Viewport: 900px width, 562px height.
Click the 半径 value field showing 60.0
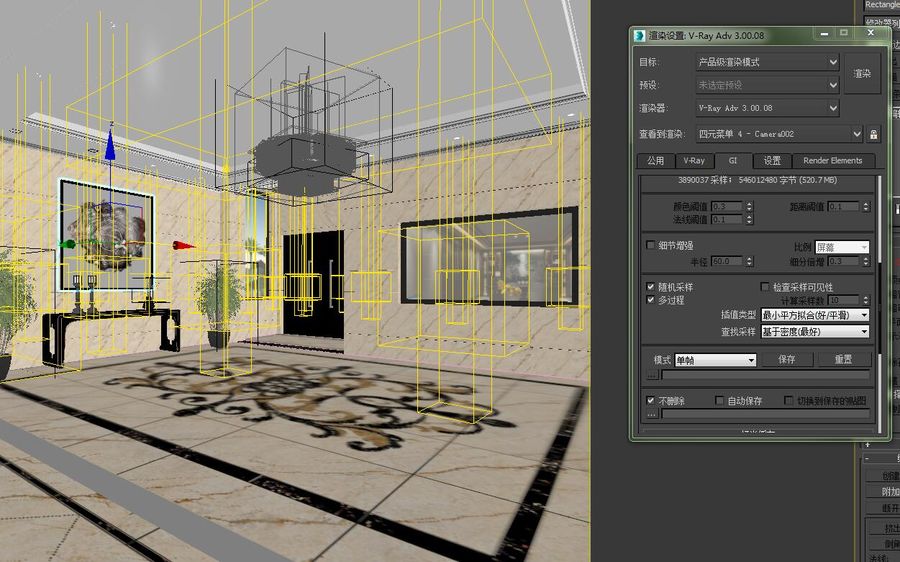[727, 261]
